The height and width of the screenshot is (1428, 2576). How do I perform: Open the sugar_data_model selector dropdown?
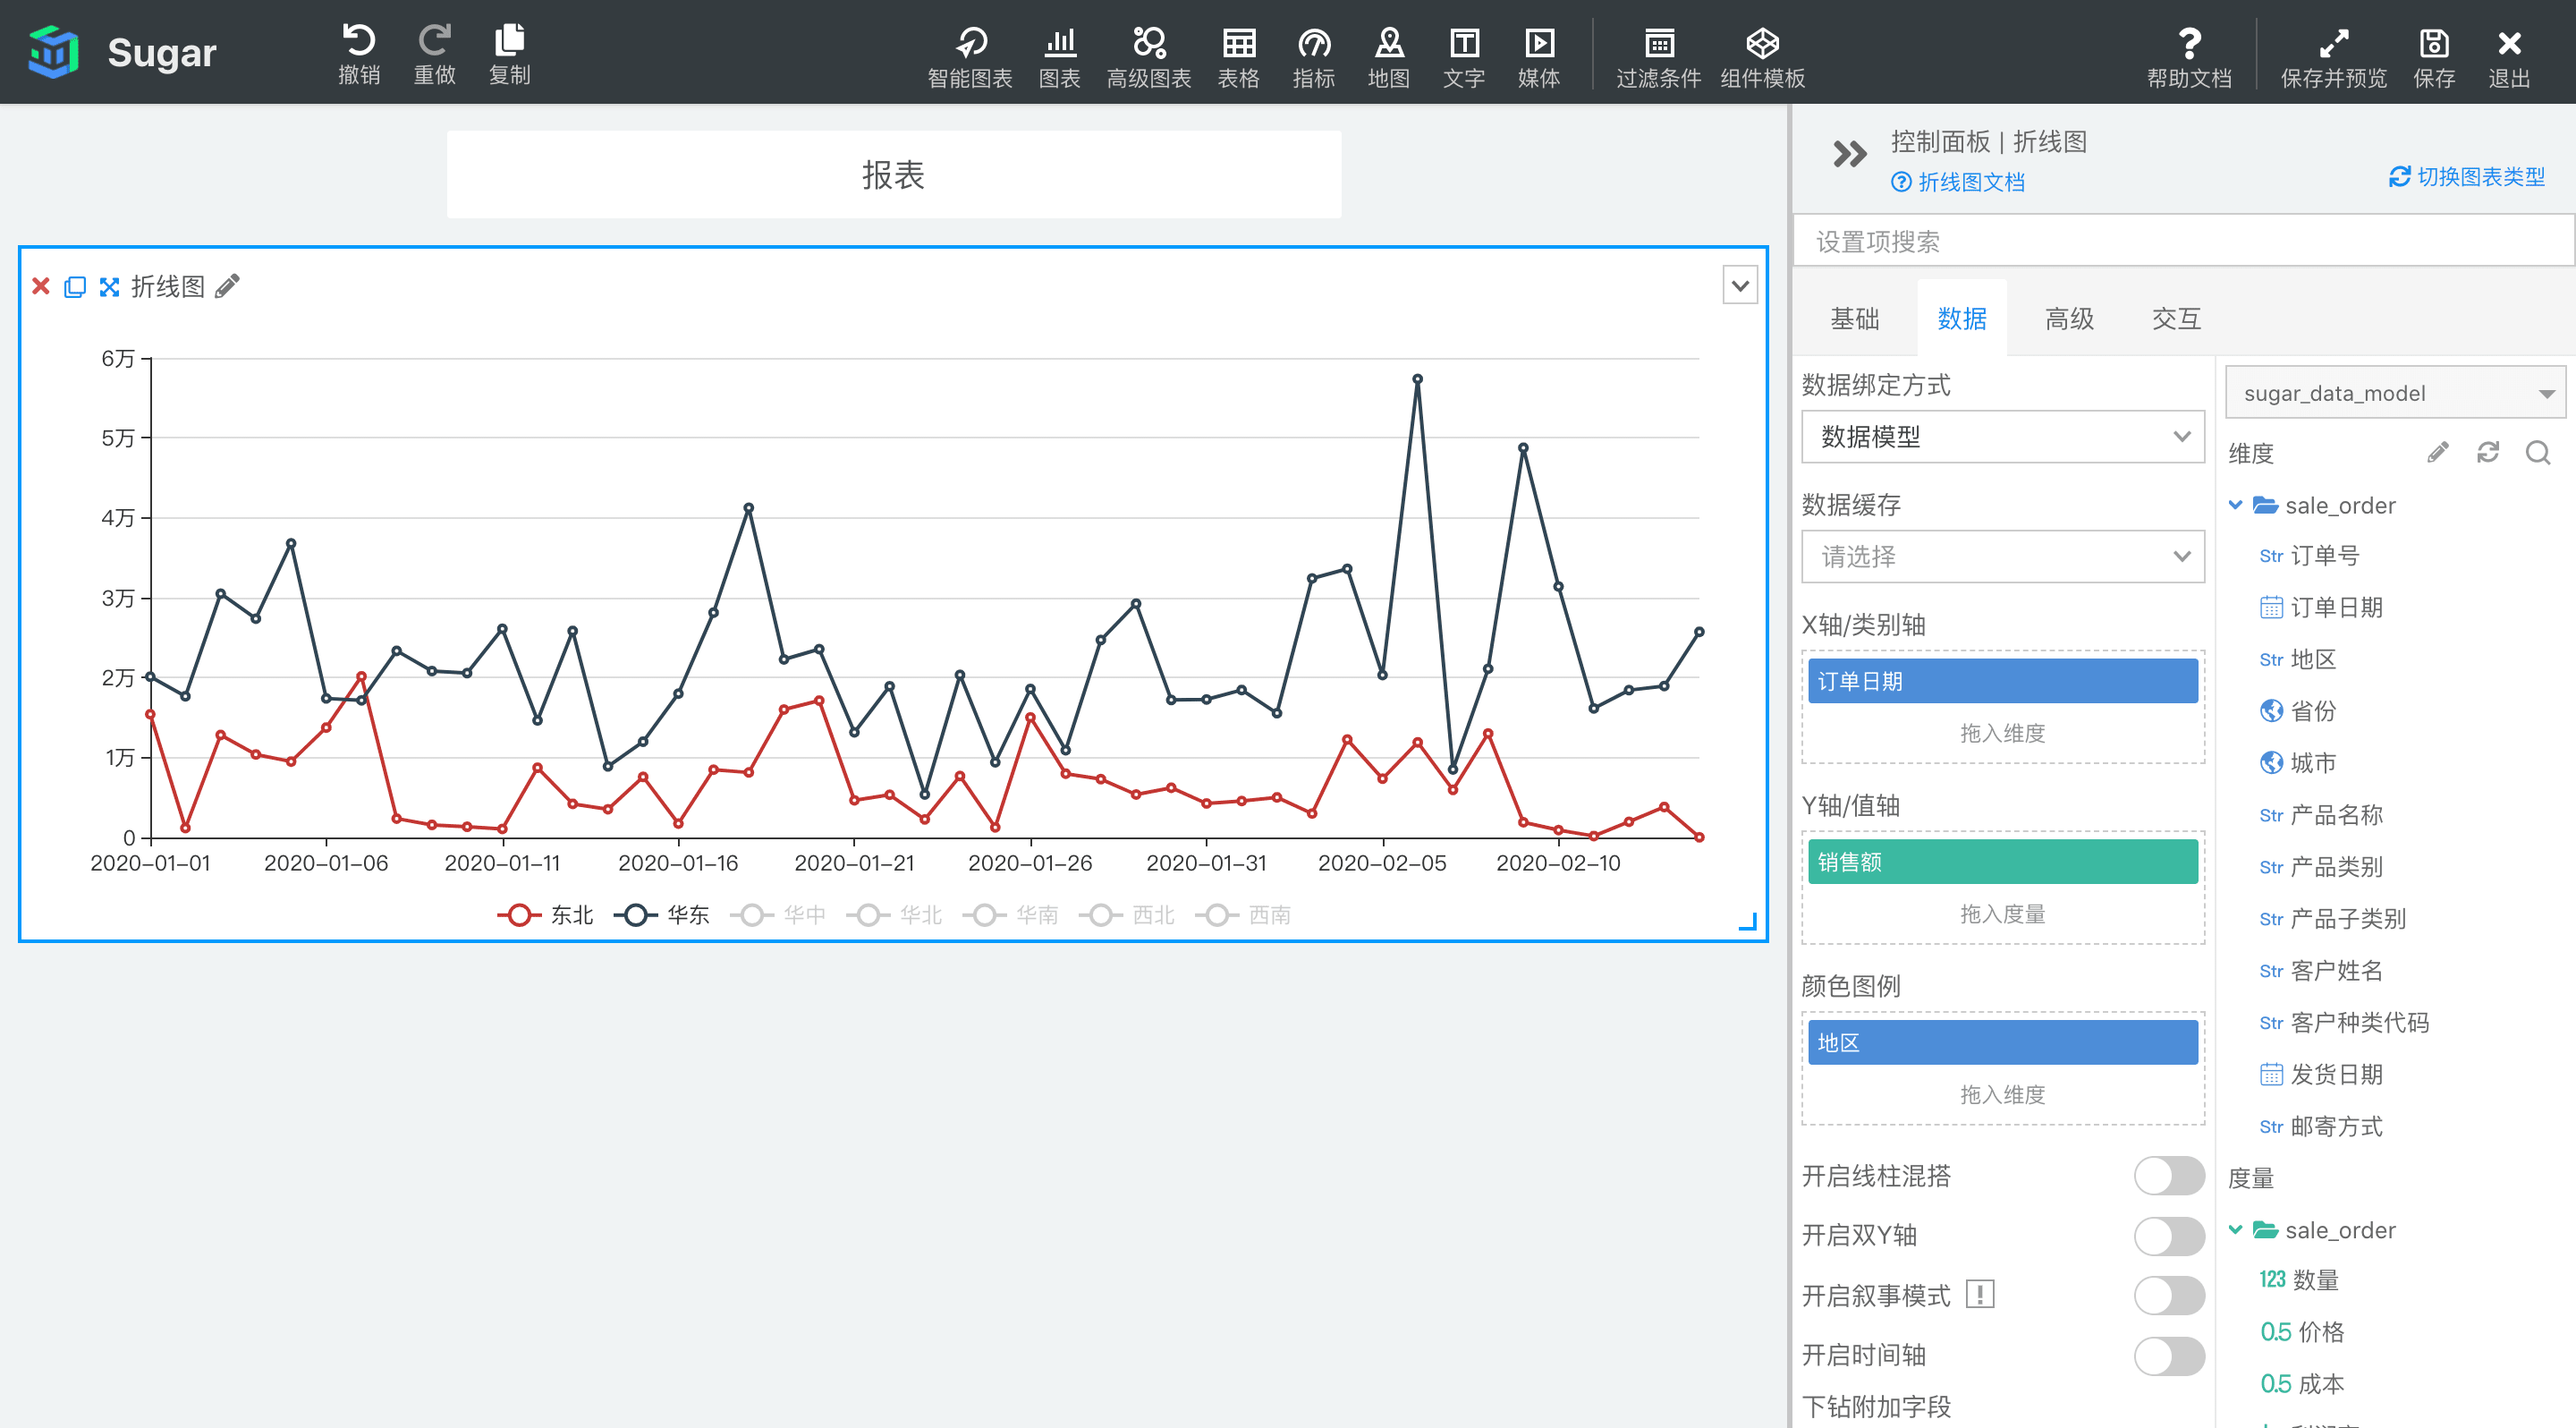(2395, 393)
